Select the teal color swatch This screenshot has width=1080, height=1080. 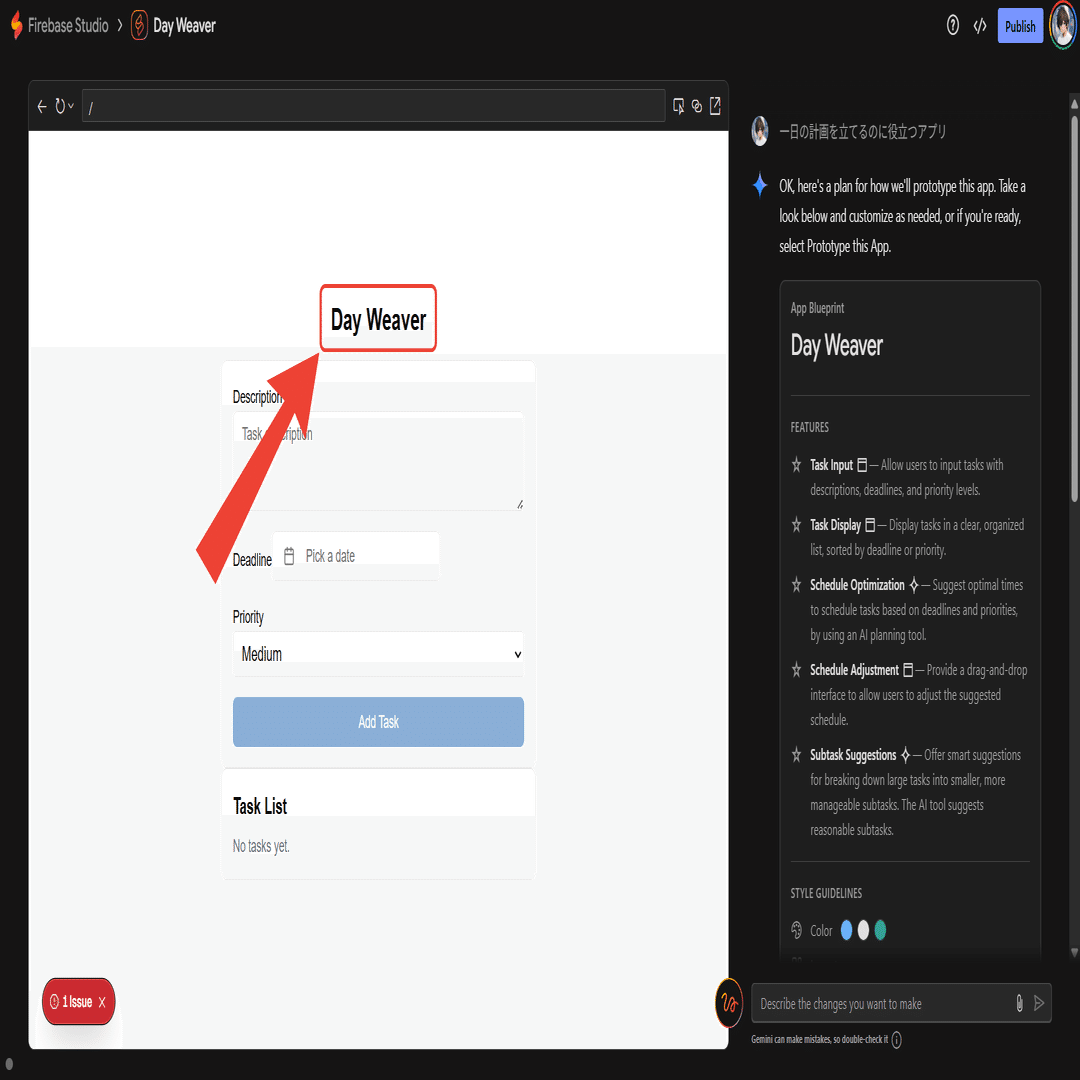(880, 930)
